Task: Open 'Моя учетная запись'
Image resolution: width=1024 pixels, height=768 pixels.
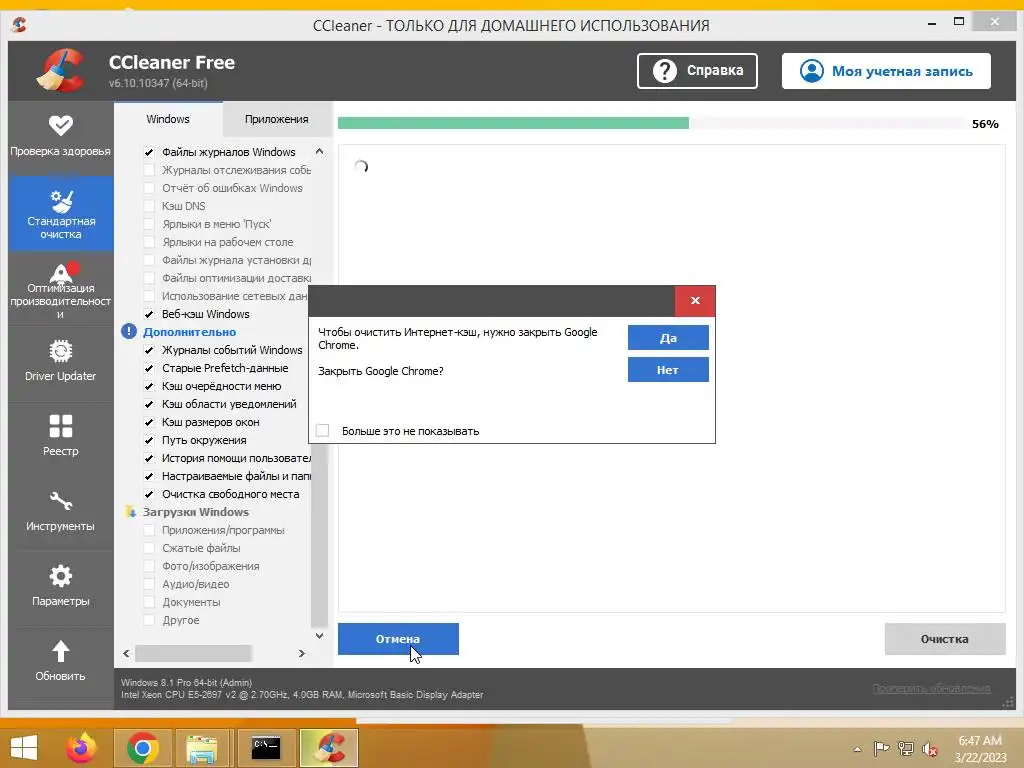Action: point(886,71)
